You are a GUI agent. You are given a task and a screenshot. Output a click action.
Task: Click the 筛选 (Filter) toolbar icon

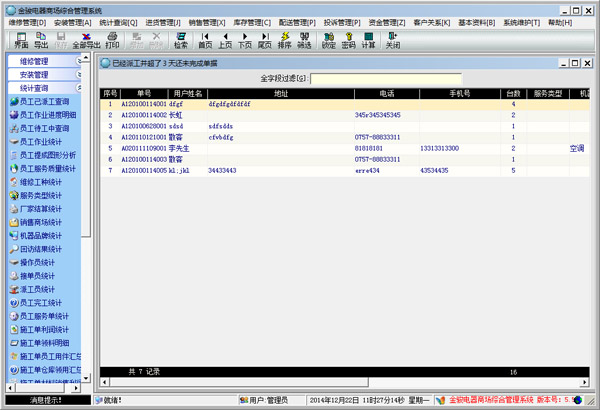point(304,39)
